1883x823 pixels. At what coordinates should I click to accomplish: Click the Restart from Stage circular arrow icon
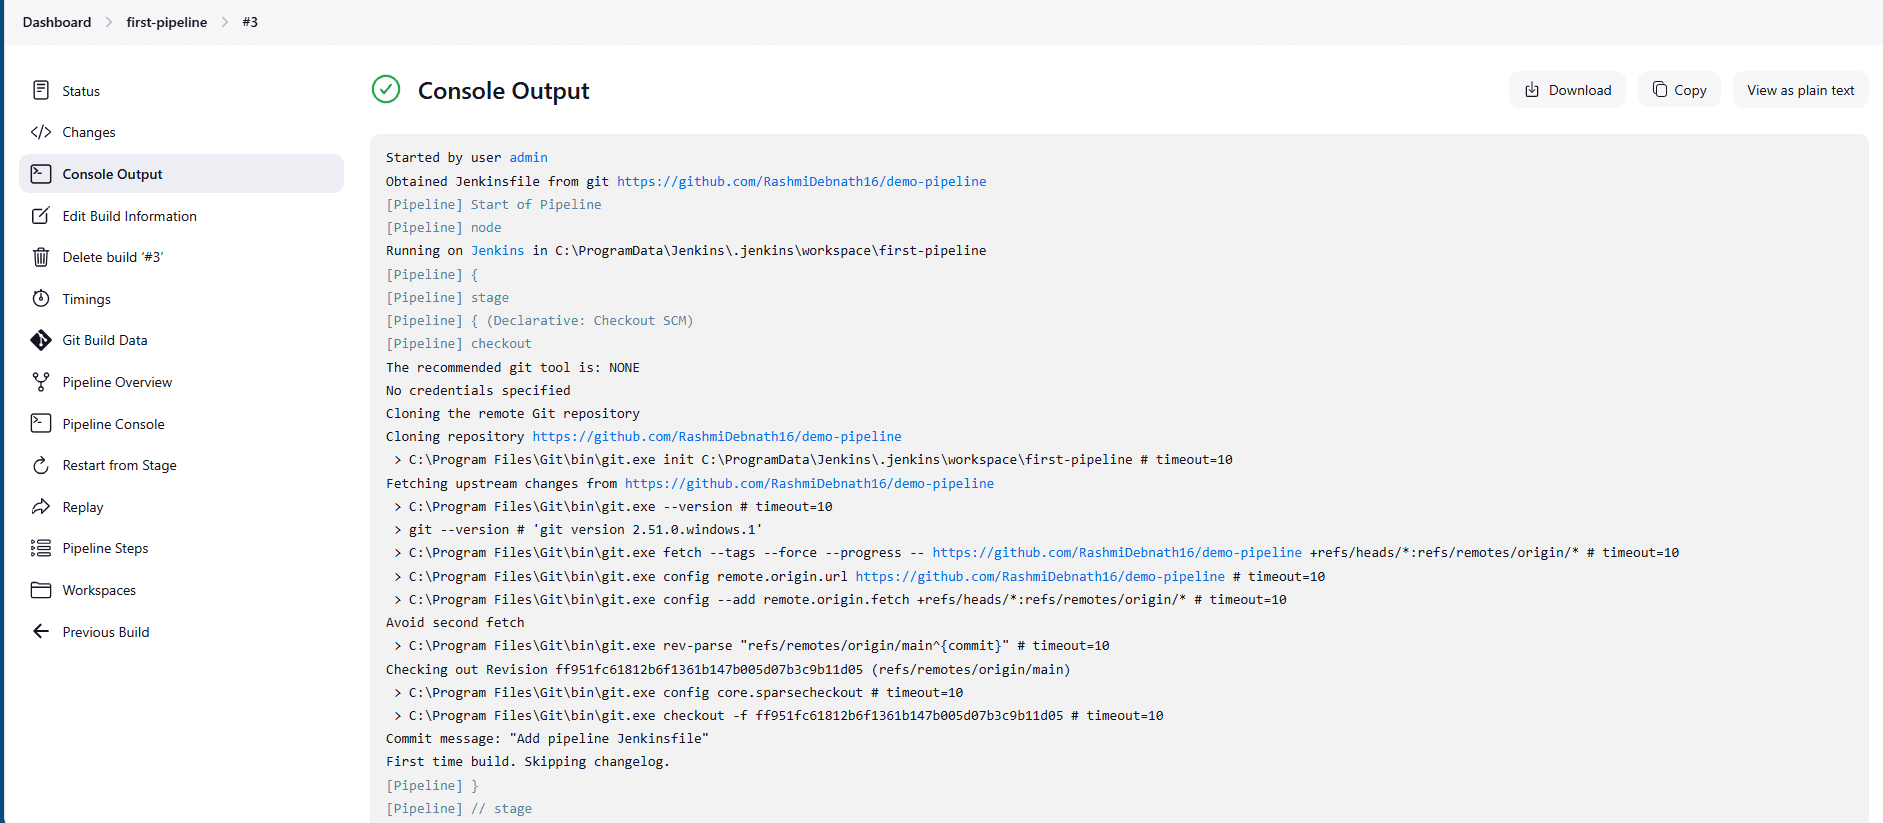pos(41,465)
